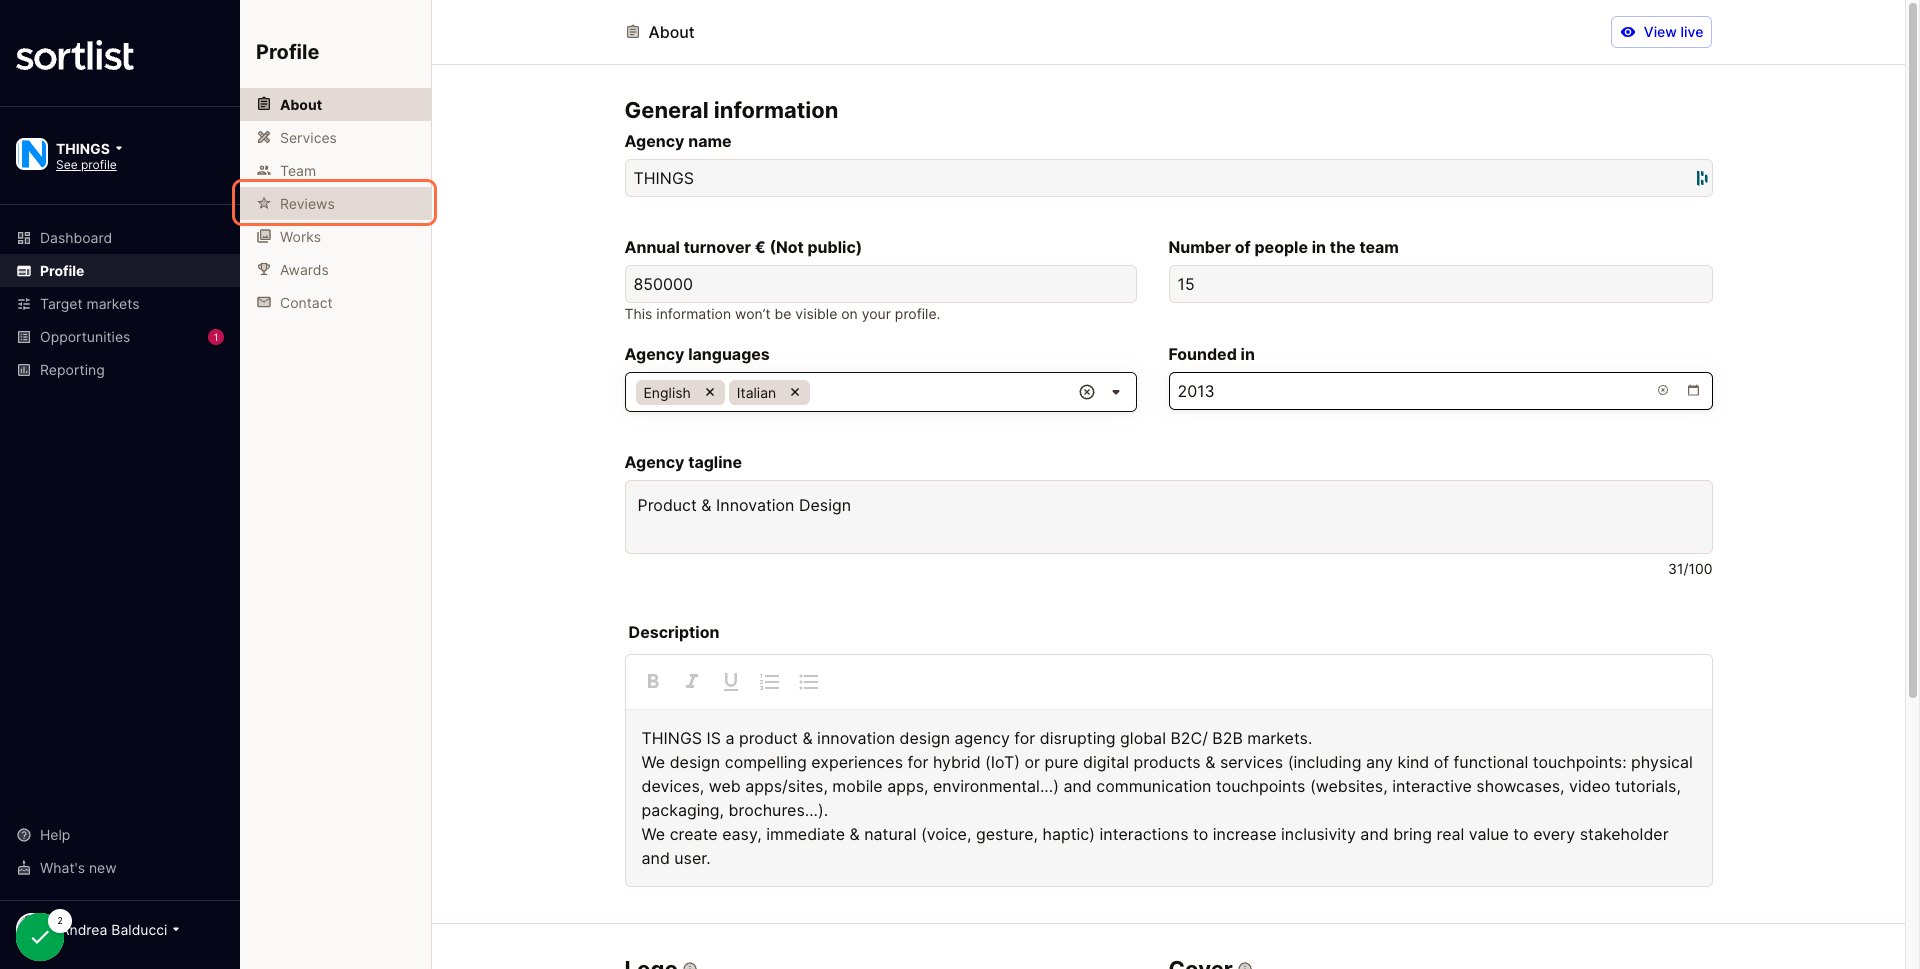Toggle bold formatting in Description

click(x=653, y=682)
